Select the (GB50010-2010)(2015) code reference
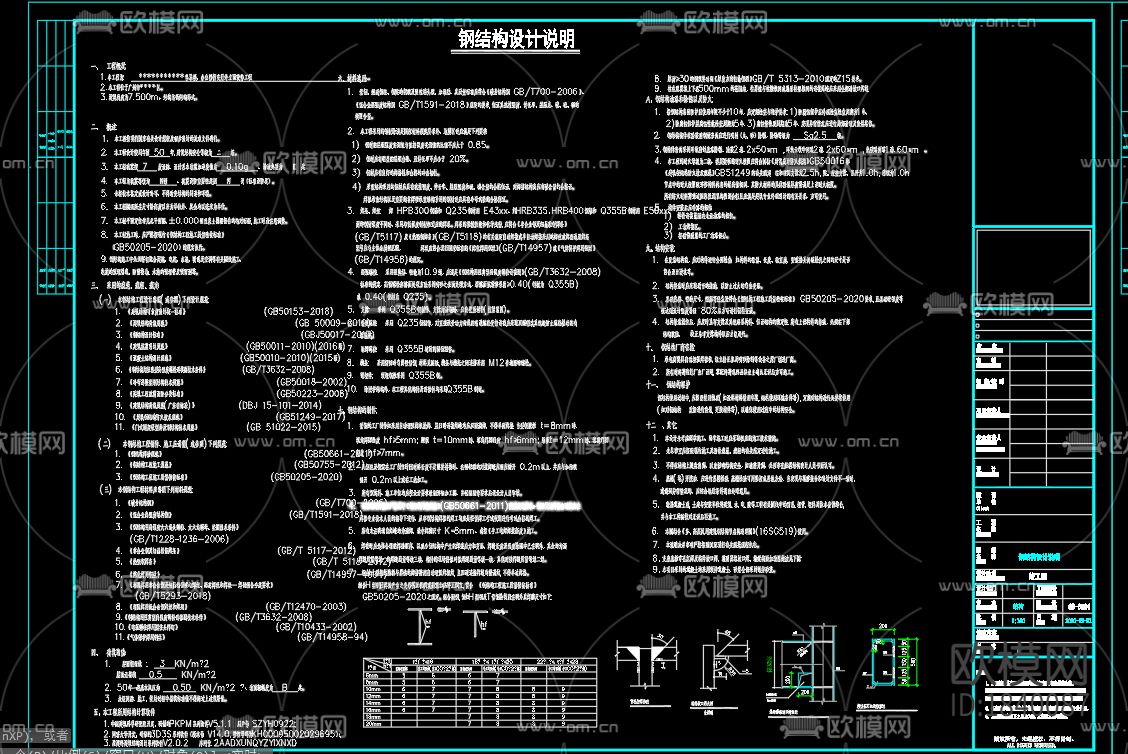The image size is (1128, 754). click(x=291, y=358)
